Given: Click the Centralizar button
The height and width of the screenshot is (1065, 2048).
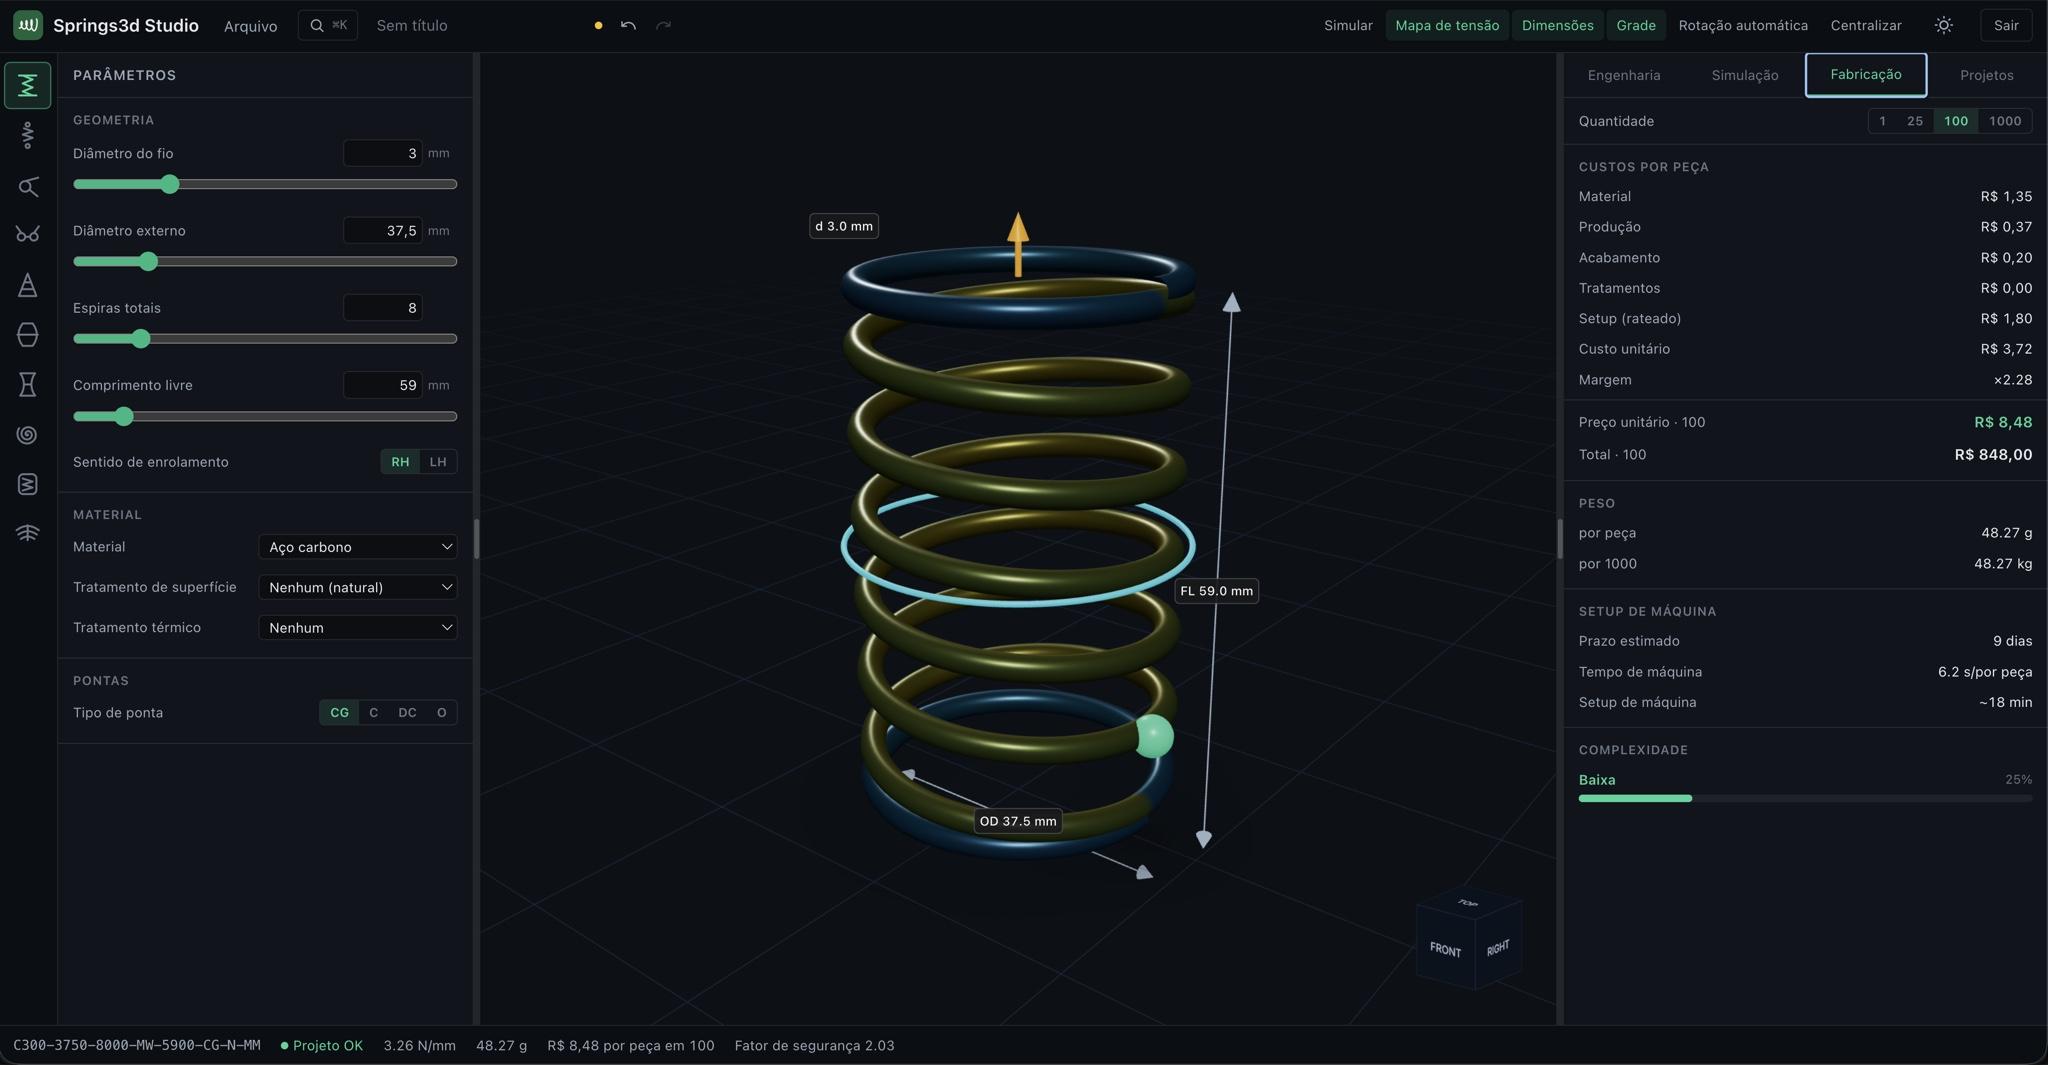Looking at the screenshot, I should (x=1866, y=25).
